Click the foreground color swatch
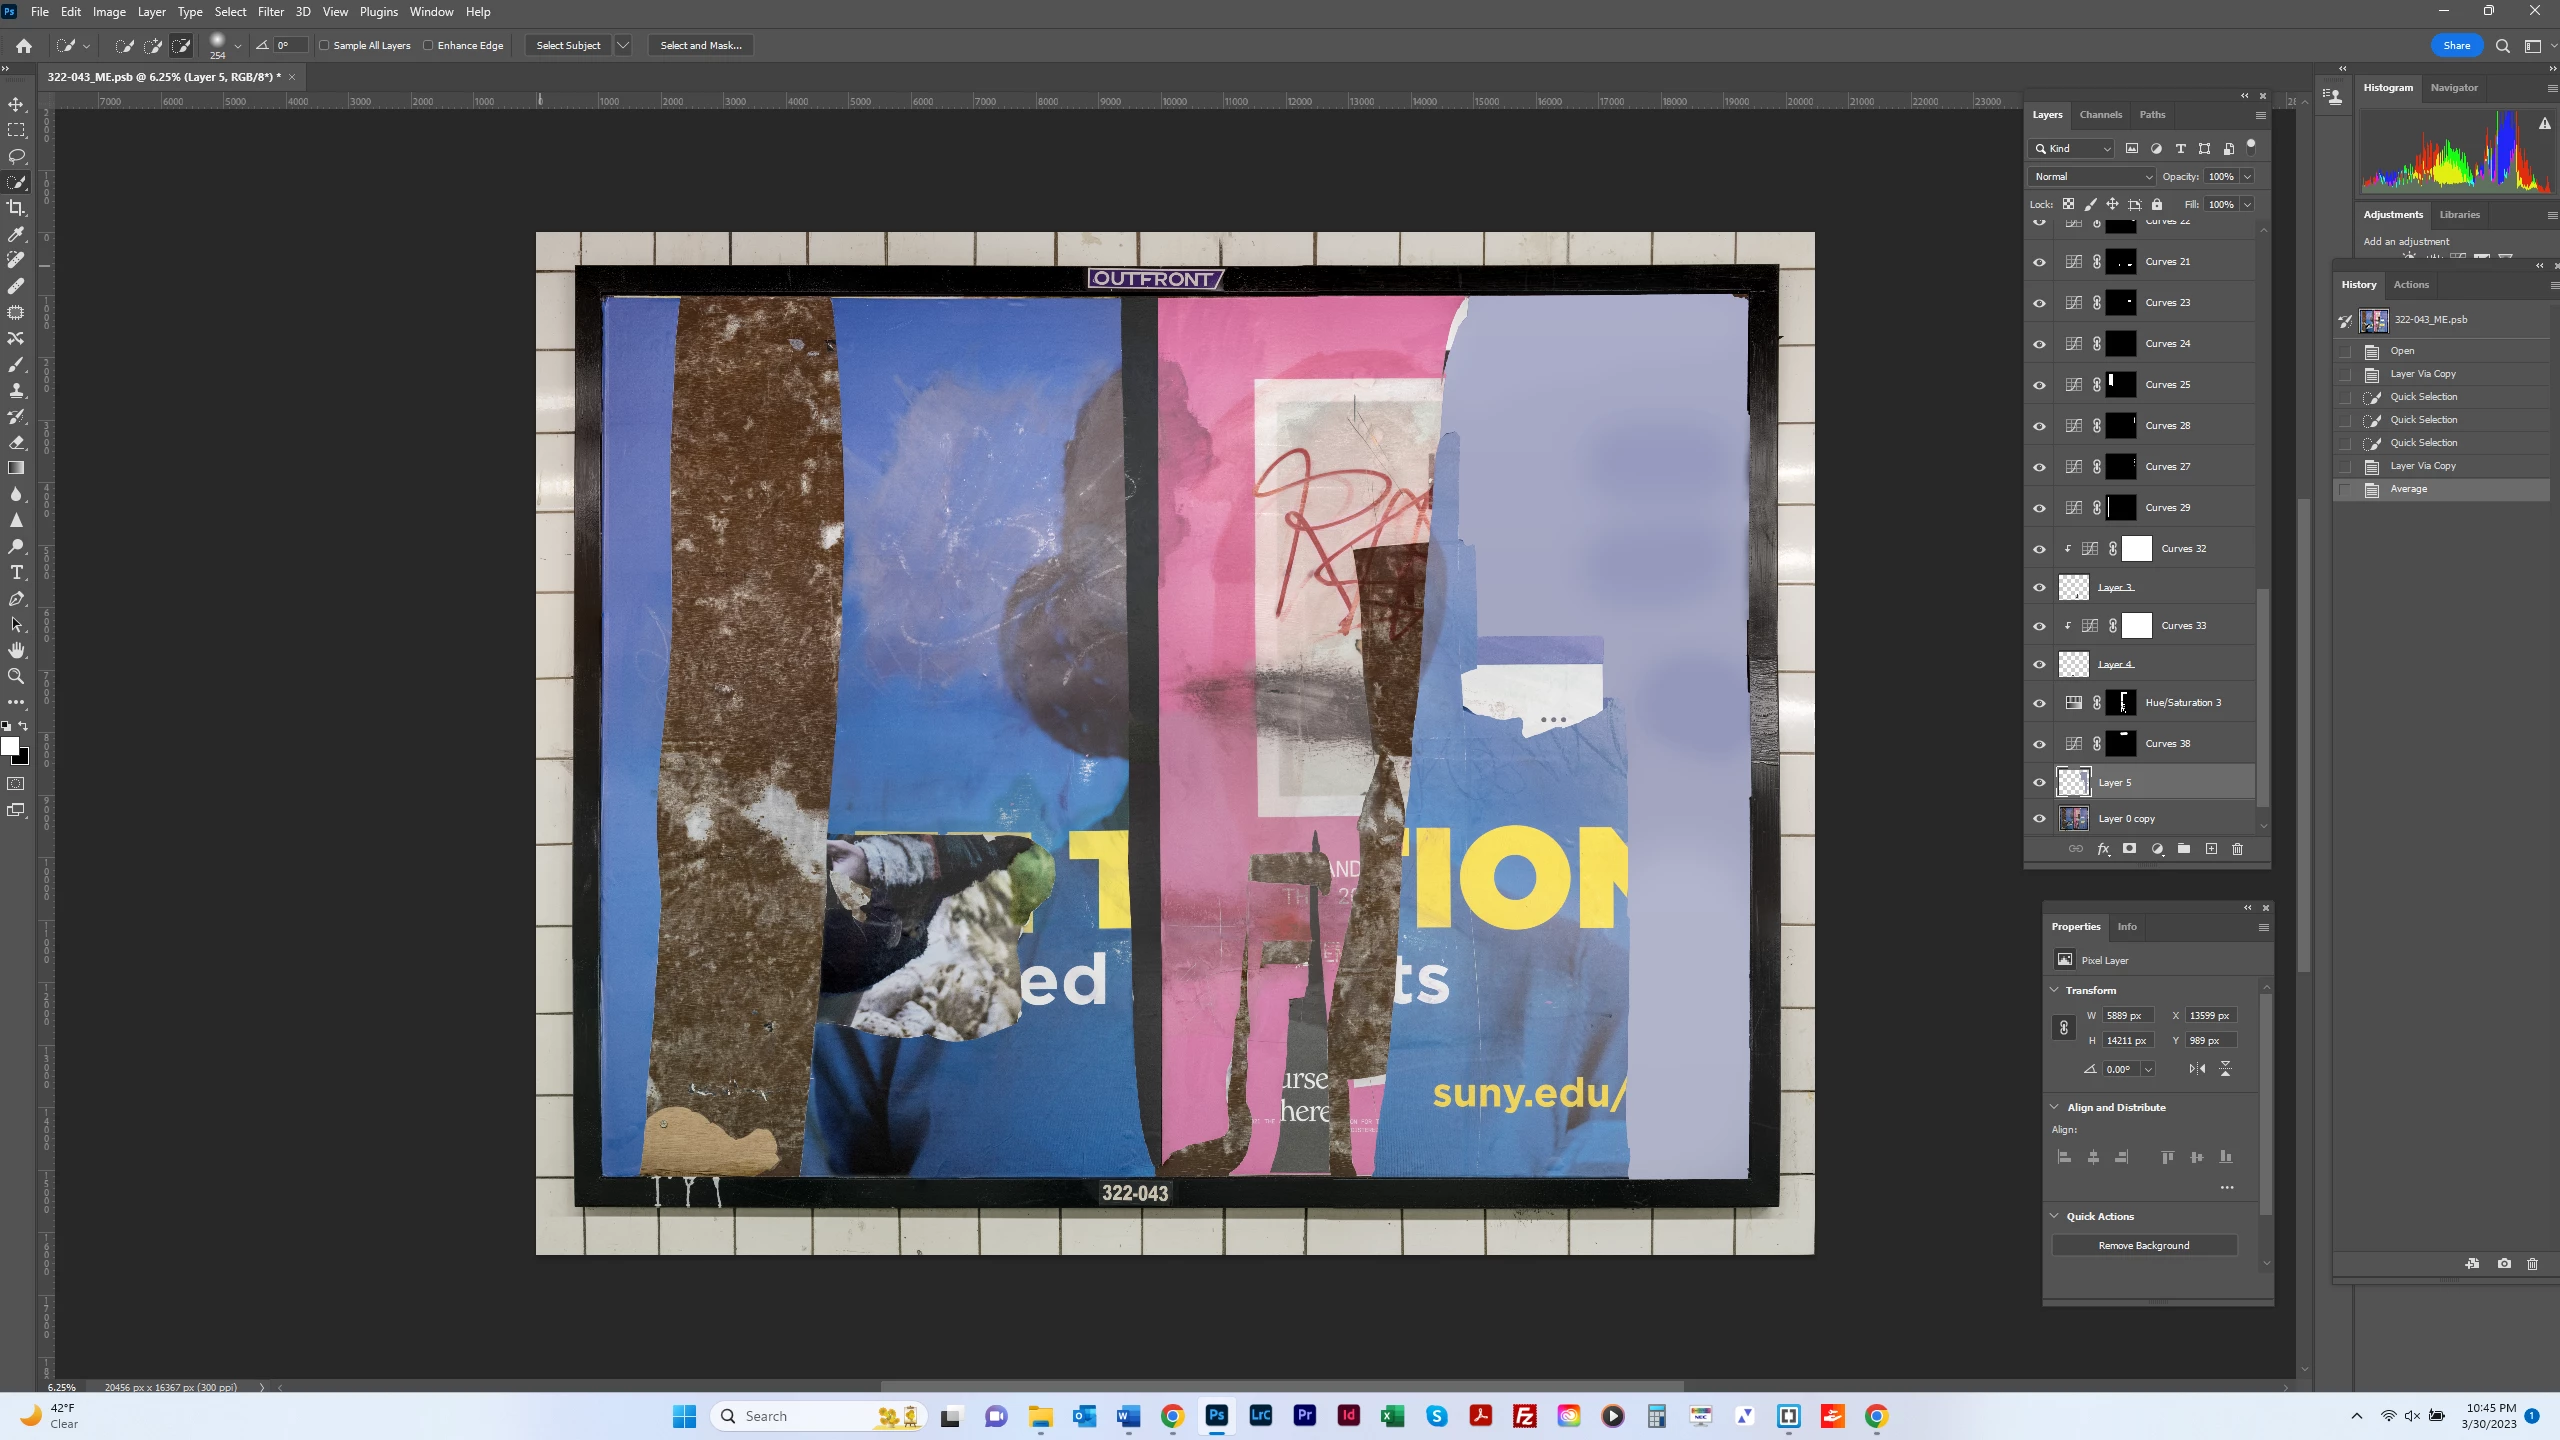Image resolution: width=2560 pixels, height=1440 pixels. coord(10,746)
